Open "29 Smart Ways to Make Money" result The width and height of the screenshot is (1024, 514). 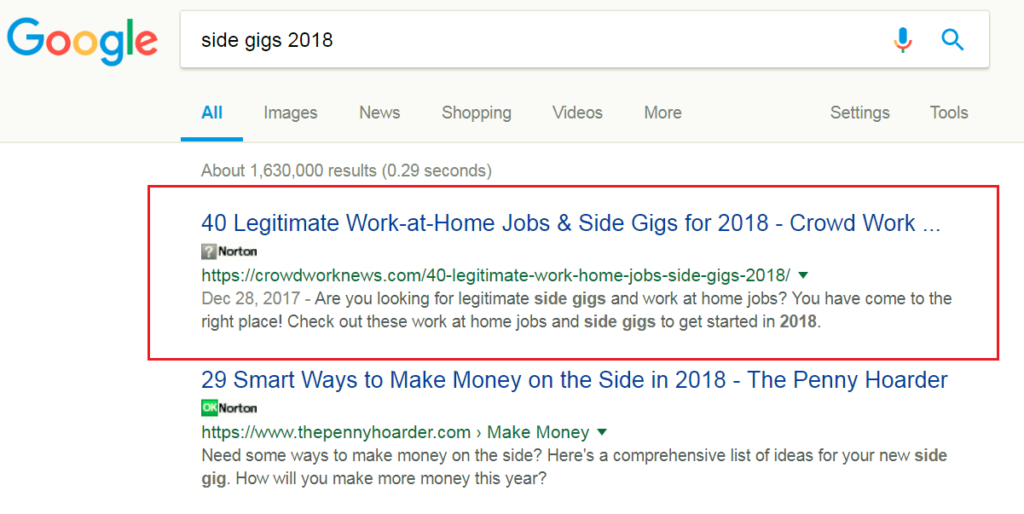tap(574, 380)
